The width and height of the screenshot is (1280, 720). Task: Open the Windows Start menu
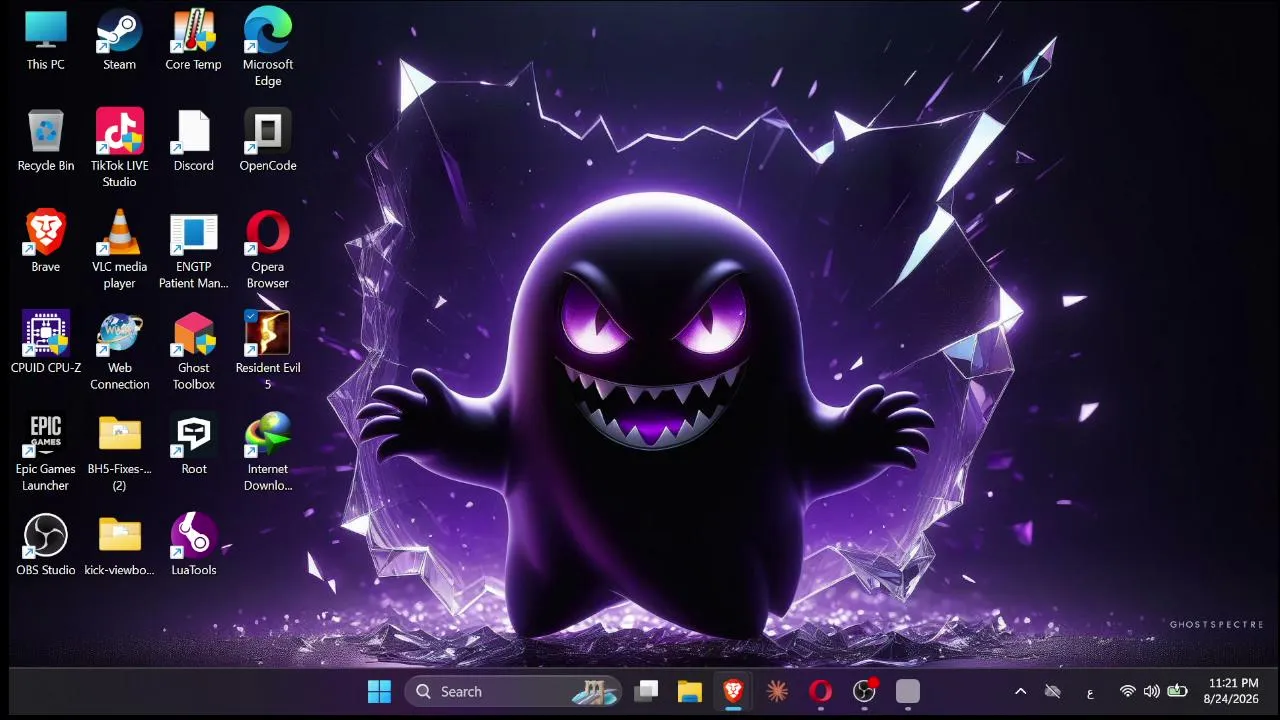pos(380,691)
